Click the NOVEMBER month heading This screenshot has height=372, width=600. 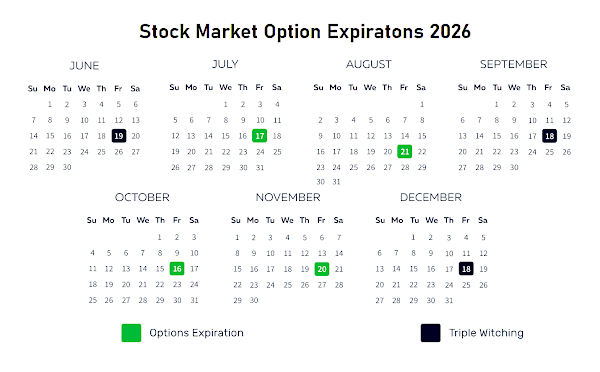(x=288, y=197)
